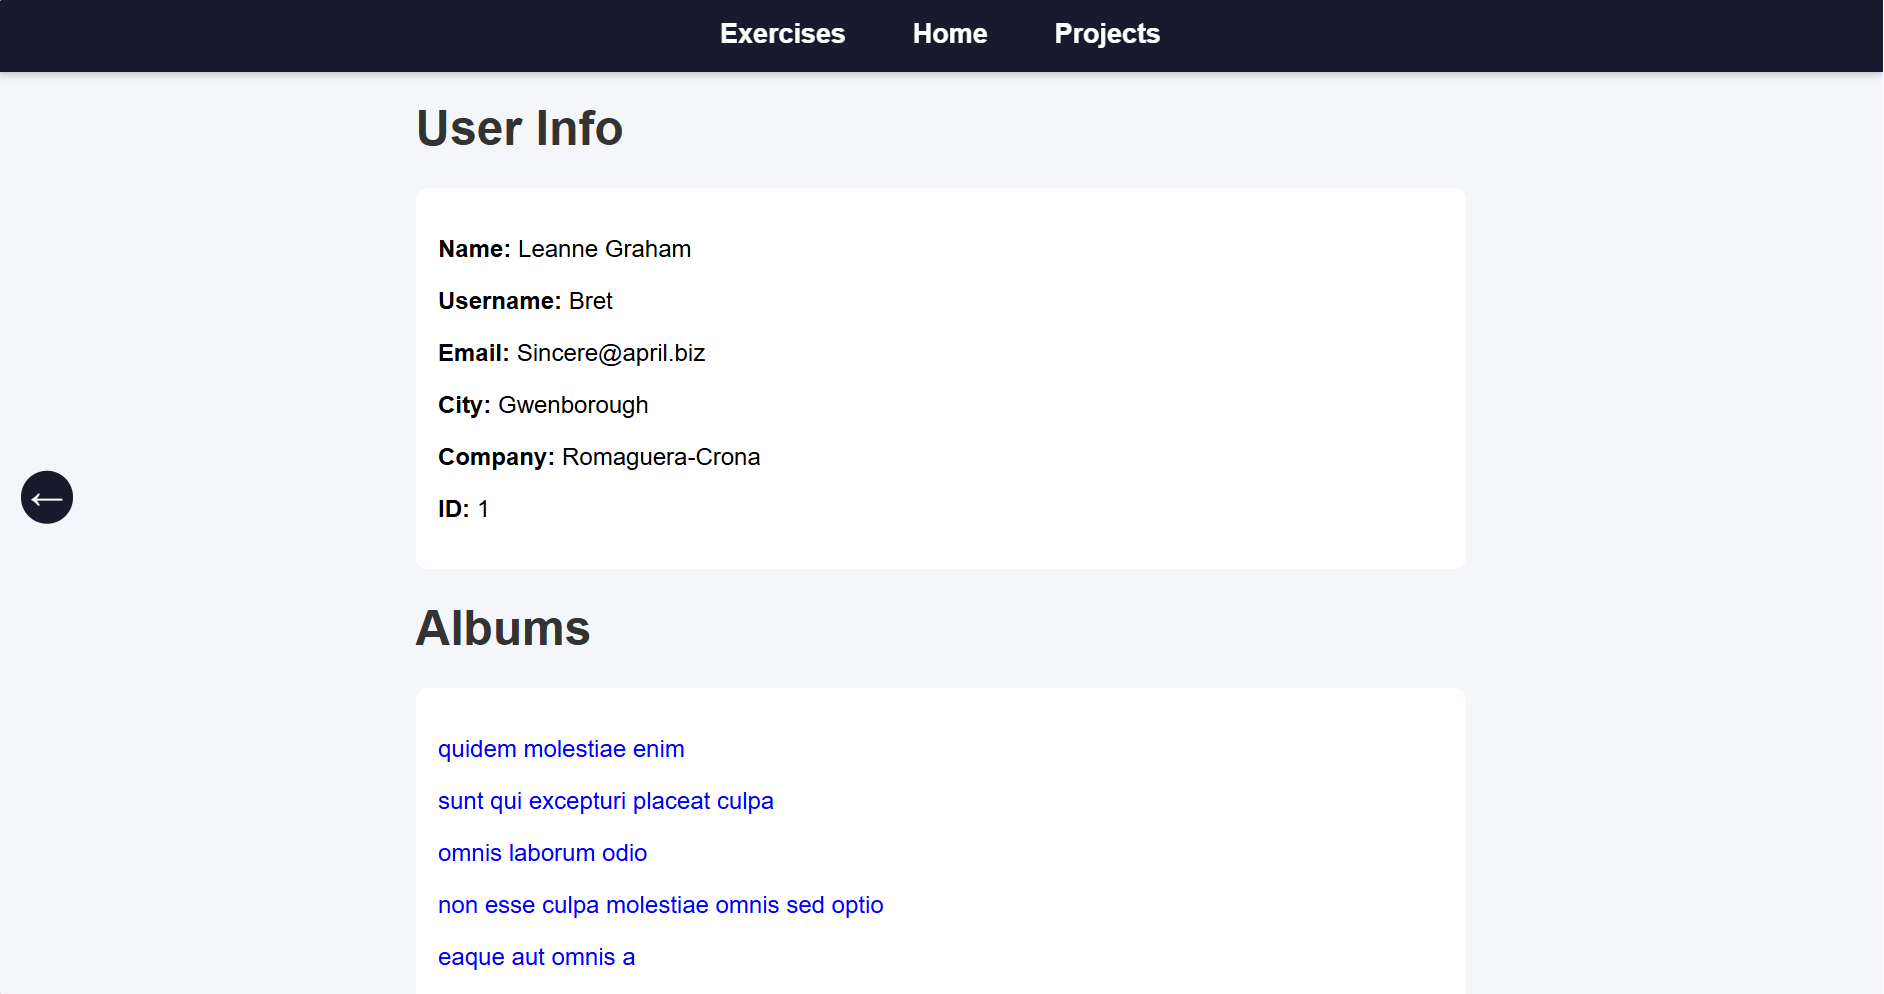
Task: Click the bold 'Name:' label
Action: (474, 249)
